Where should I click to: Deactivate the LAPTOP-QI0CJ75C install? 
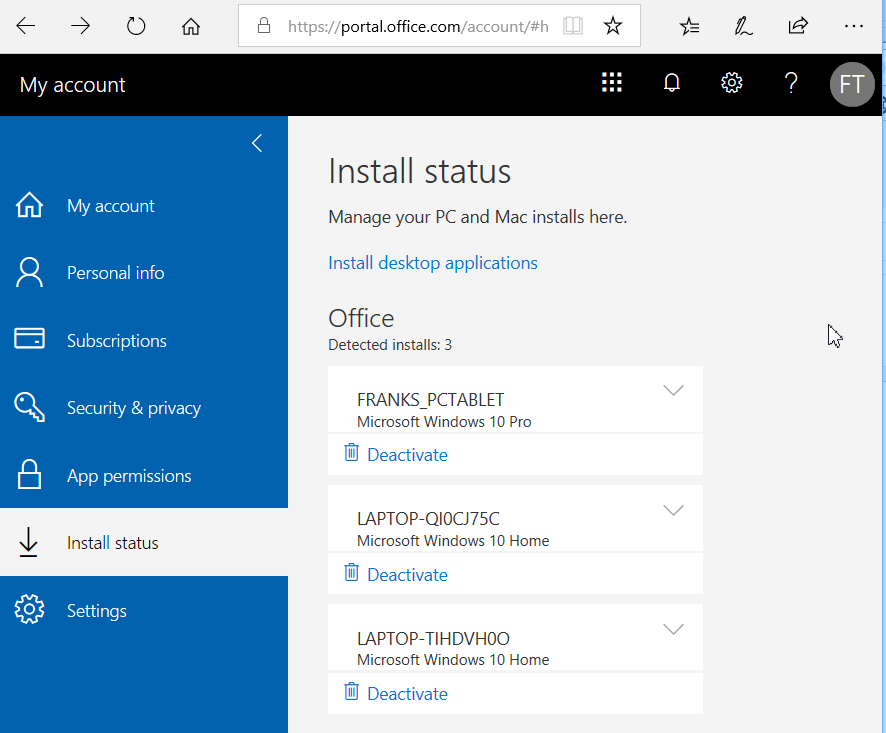click(x=407, y=575)
